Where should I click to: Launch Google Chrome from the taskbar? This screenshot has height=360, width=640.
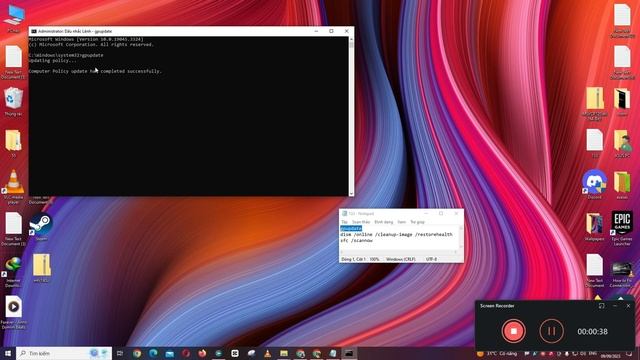137,353
